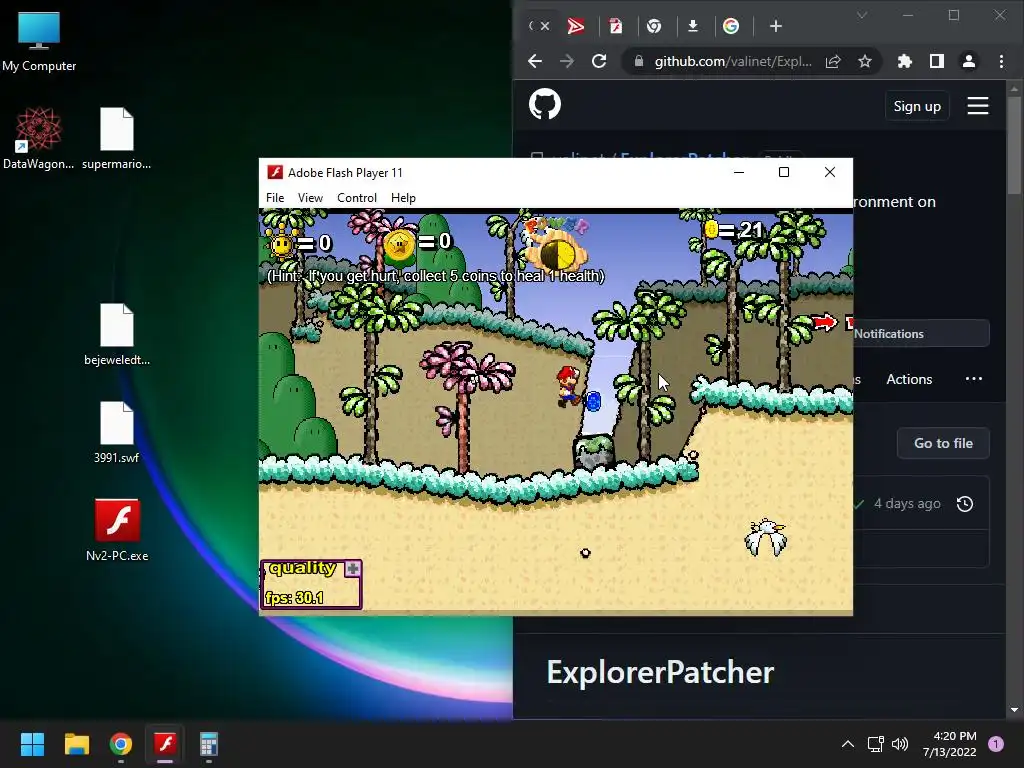Click Flash Player taskbar icon
The image size is (1024, 768).
(x=165, y=744)
